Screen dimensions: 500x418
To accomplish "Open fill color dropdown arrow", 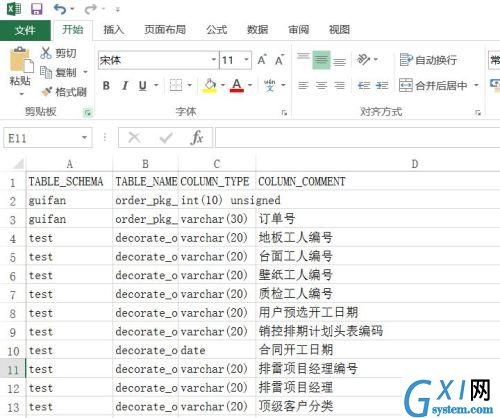I will point(222,85).
